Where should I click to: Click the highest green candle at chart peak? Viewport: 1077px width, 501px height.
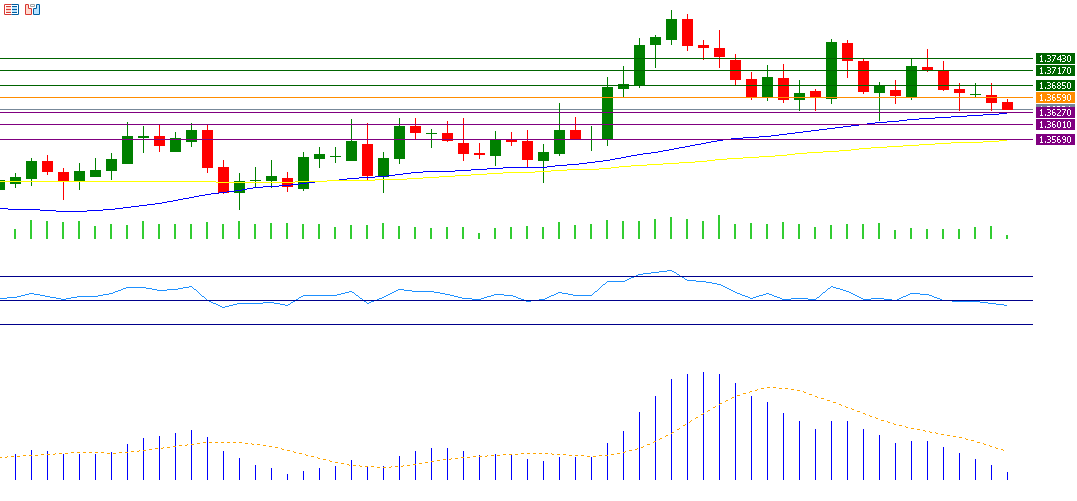point(671,29)
